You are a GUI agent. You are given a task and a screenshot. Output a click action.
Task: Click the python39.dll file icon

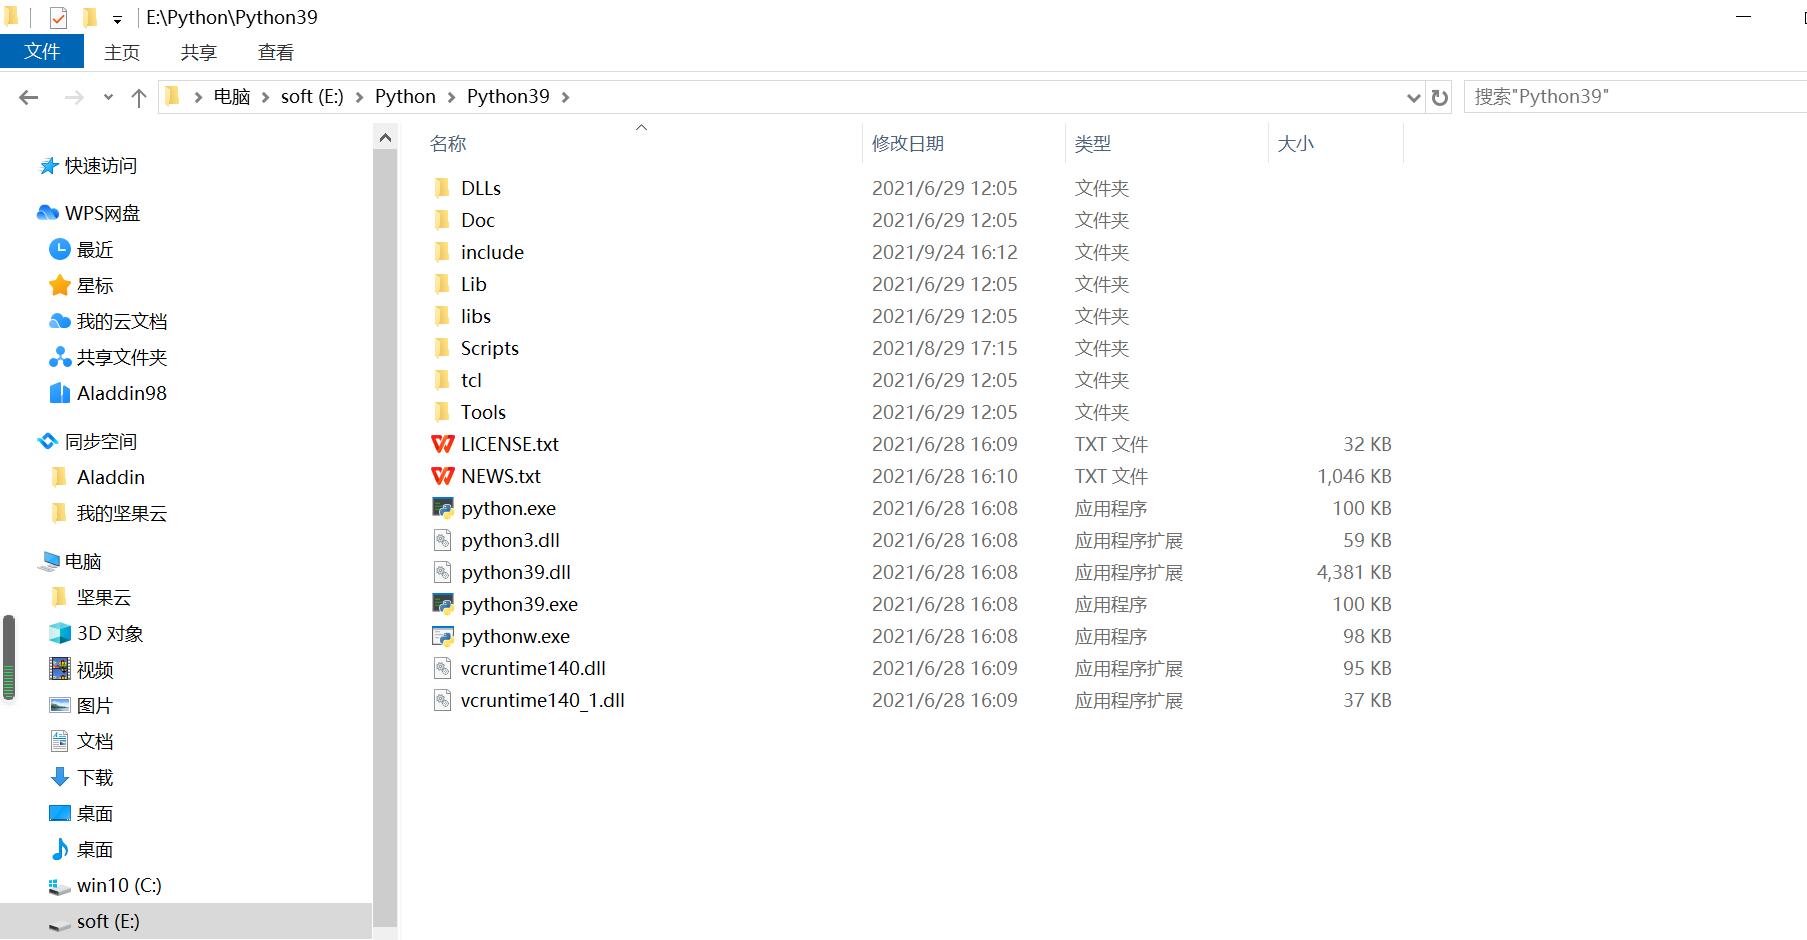pos(442,572)
